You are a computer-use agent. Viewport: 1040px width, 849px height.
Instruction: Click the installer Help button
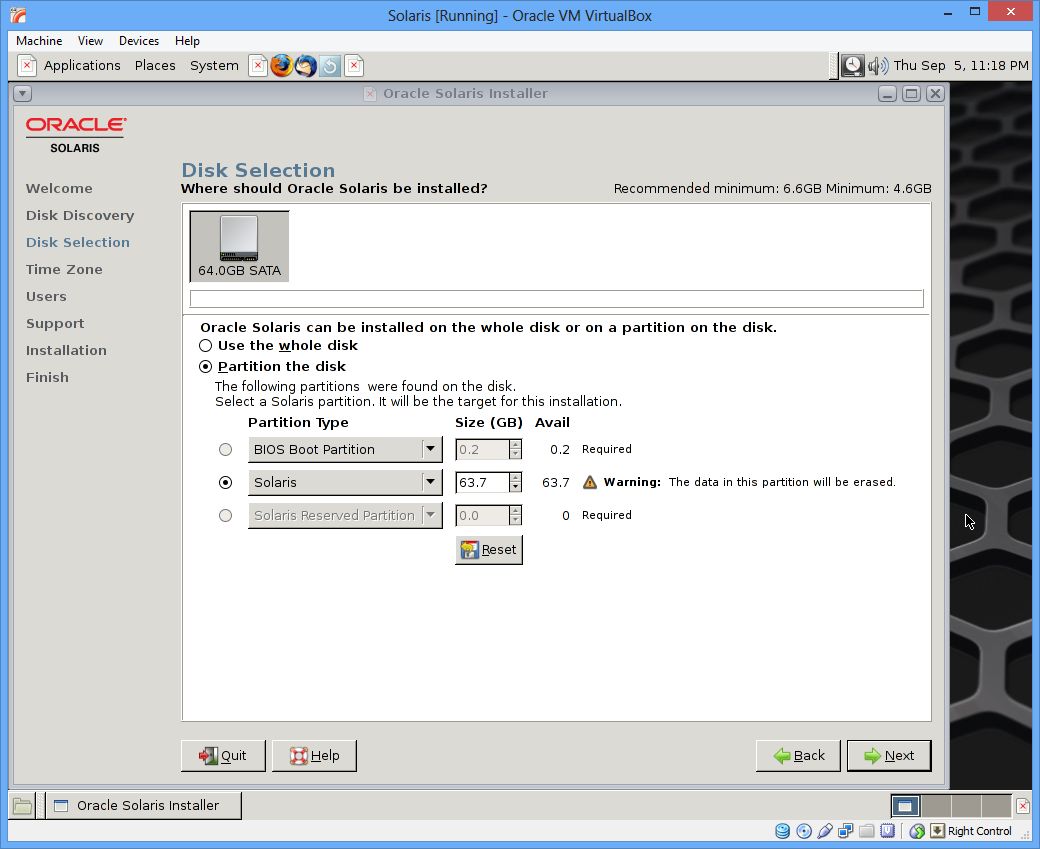click(314, 755)
